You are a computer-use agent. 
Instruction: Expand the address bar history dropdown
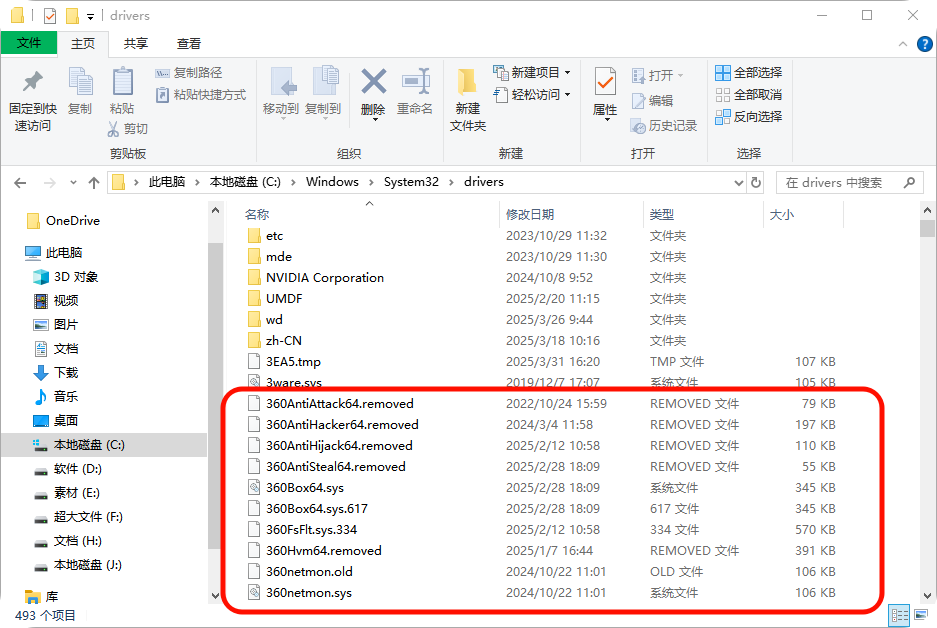739,183
